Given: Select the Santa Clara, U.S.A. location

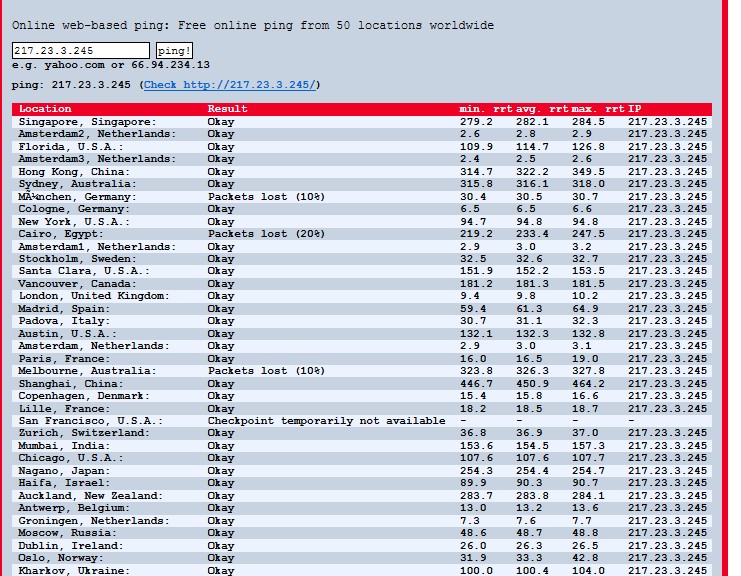Looking at the screenshot, I should pos(84,271).
